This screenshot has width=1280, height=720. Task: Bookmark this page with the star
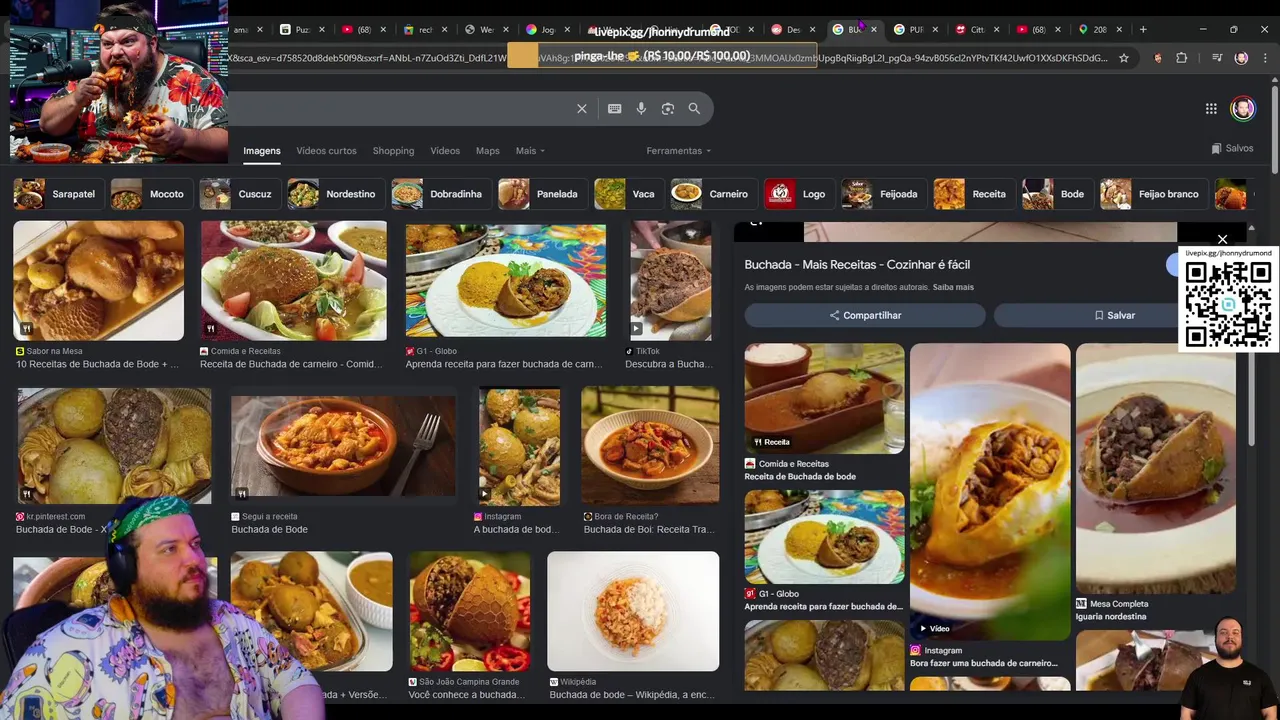coord(1124,58)
